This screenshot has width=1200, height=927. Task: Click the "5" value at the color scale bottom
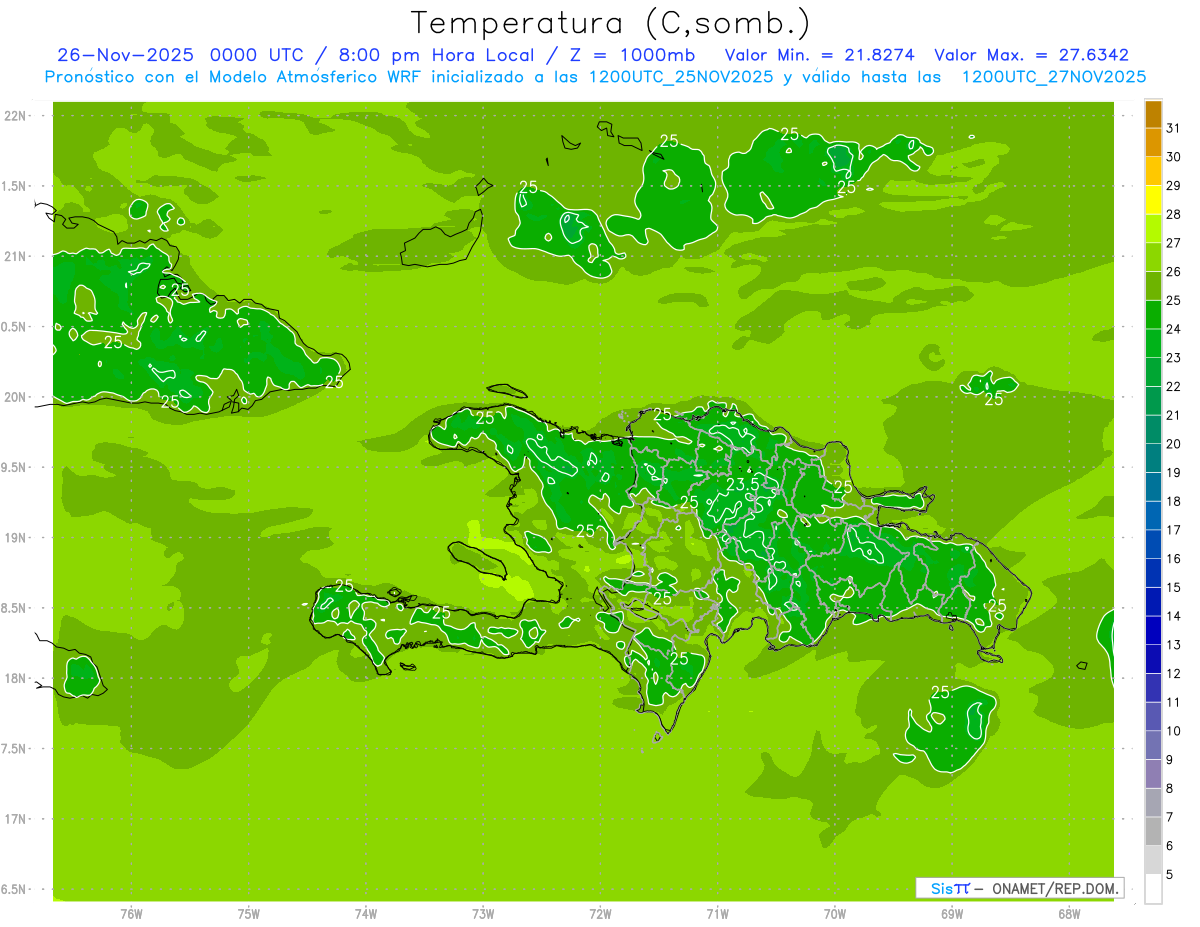tap(1170, 875)
